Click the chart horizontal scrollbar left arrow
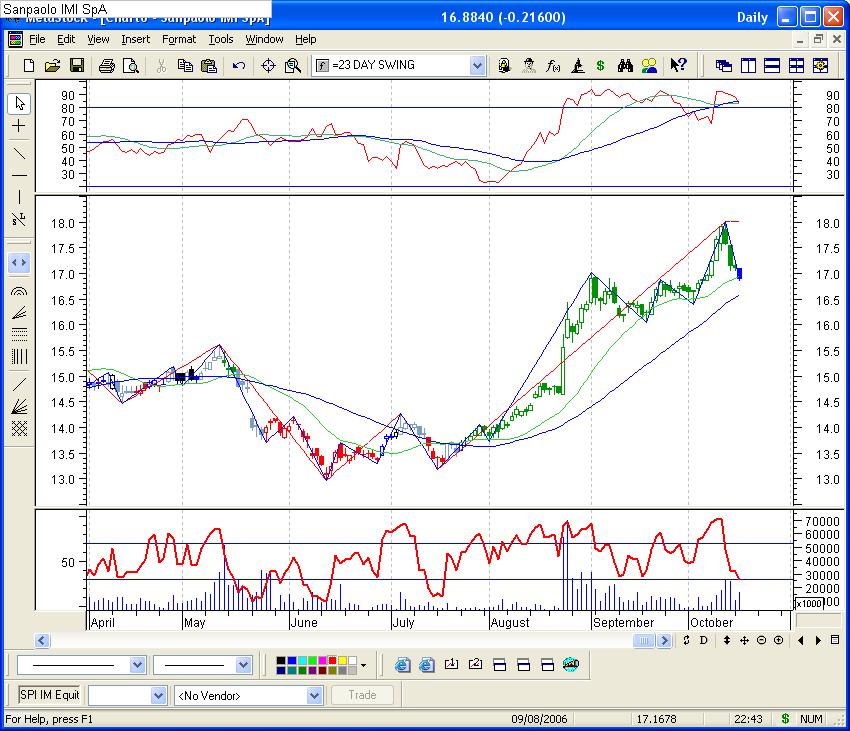This screenshot has width=850, height=731. [x=43, y=640]
